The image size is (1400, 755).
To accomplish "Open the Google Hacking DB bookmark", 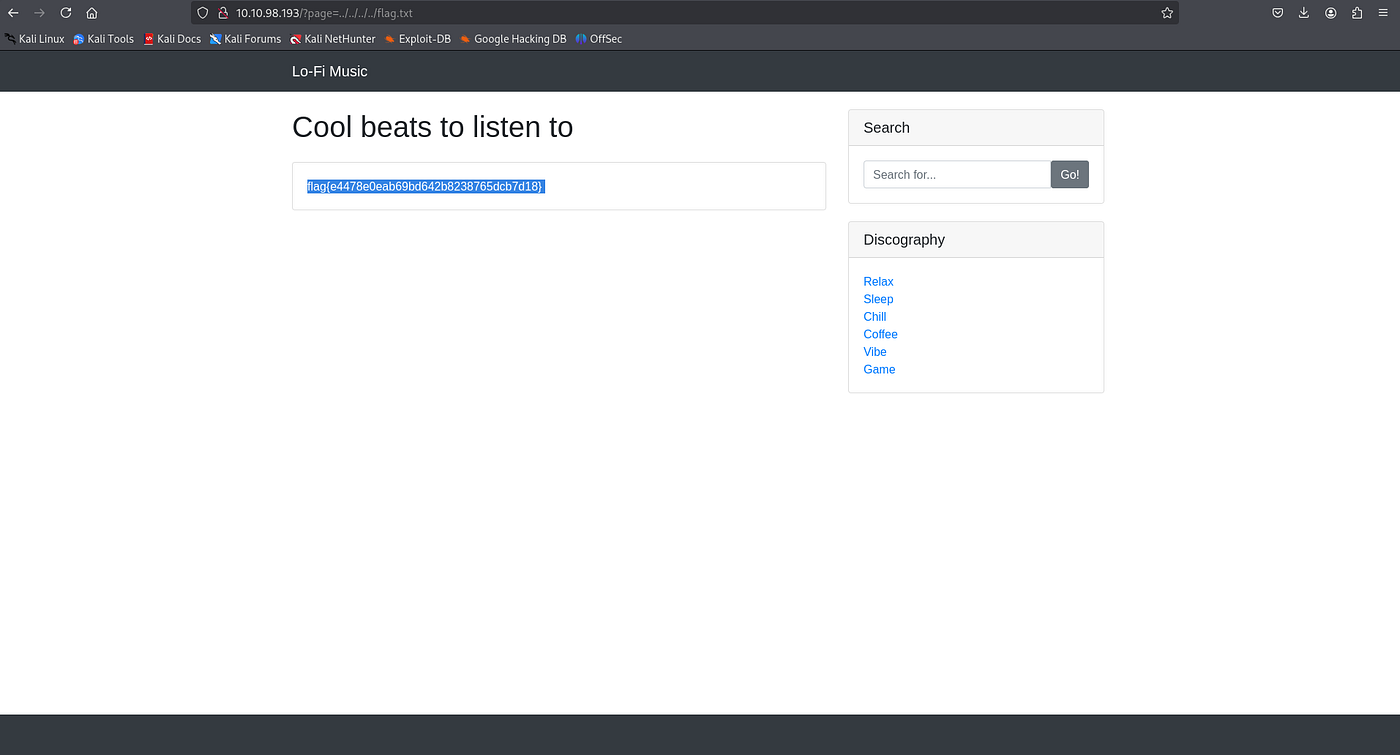I will [512, 38].
